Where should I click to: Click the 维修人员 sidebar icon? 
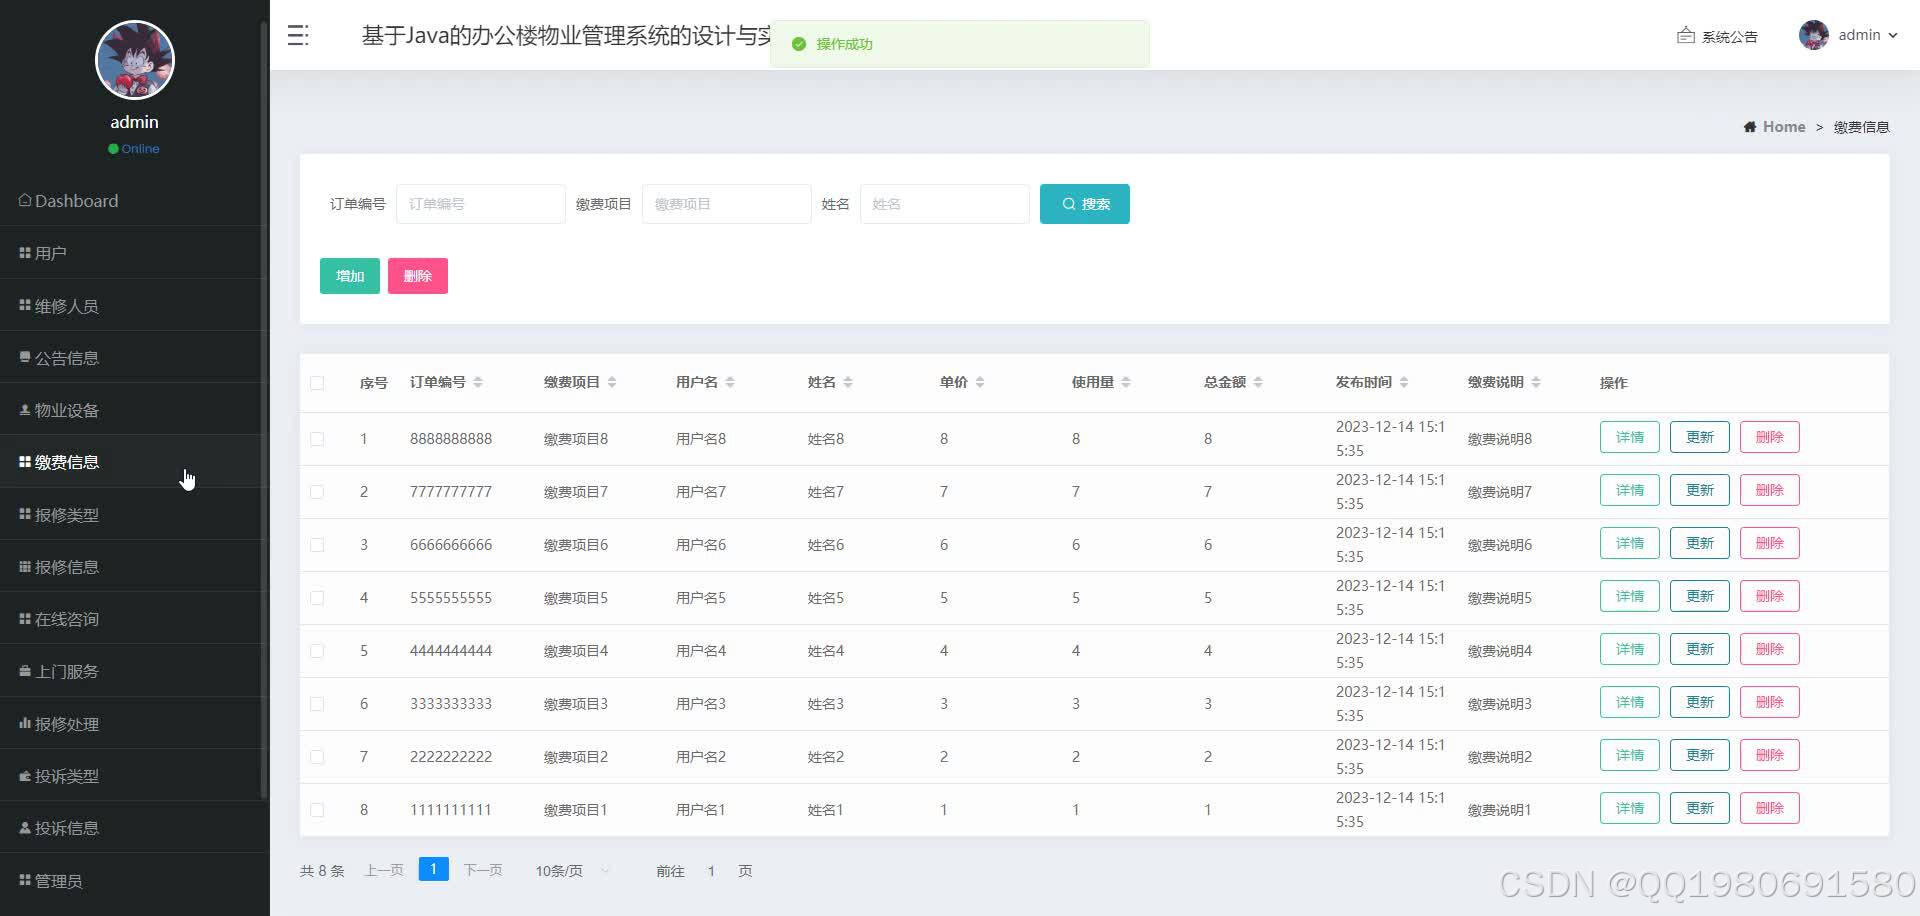[x=24, y=305]
